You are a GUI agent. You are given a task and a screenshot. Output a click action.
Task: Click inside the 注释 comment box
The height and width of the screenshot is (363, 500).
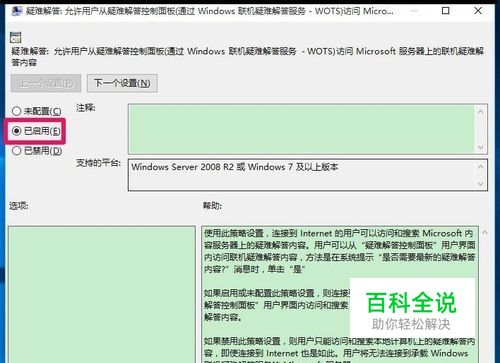301,129
